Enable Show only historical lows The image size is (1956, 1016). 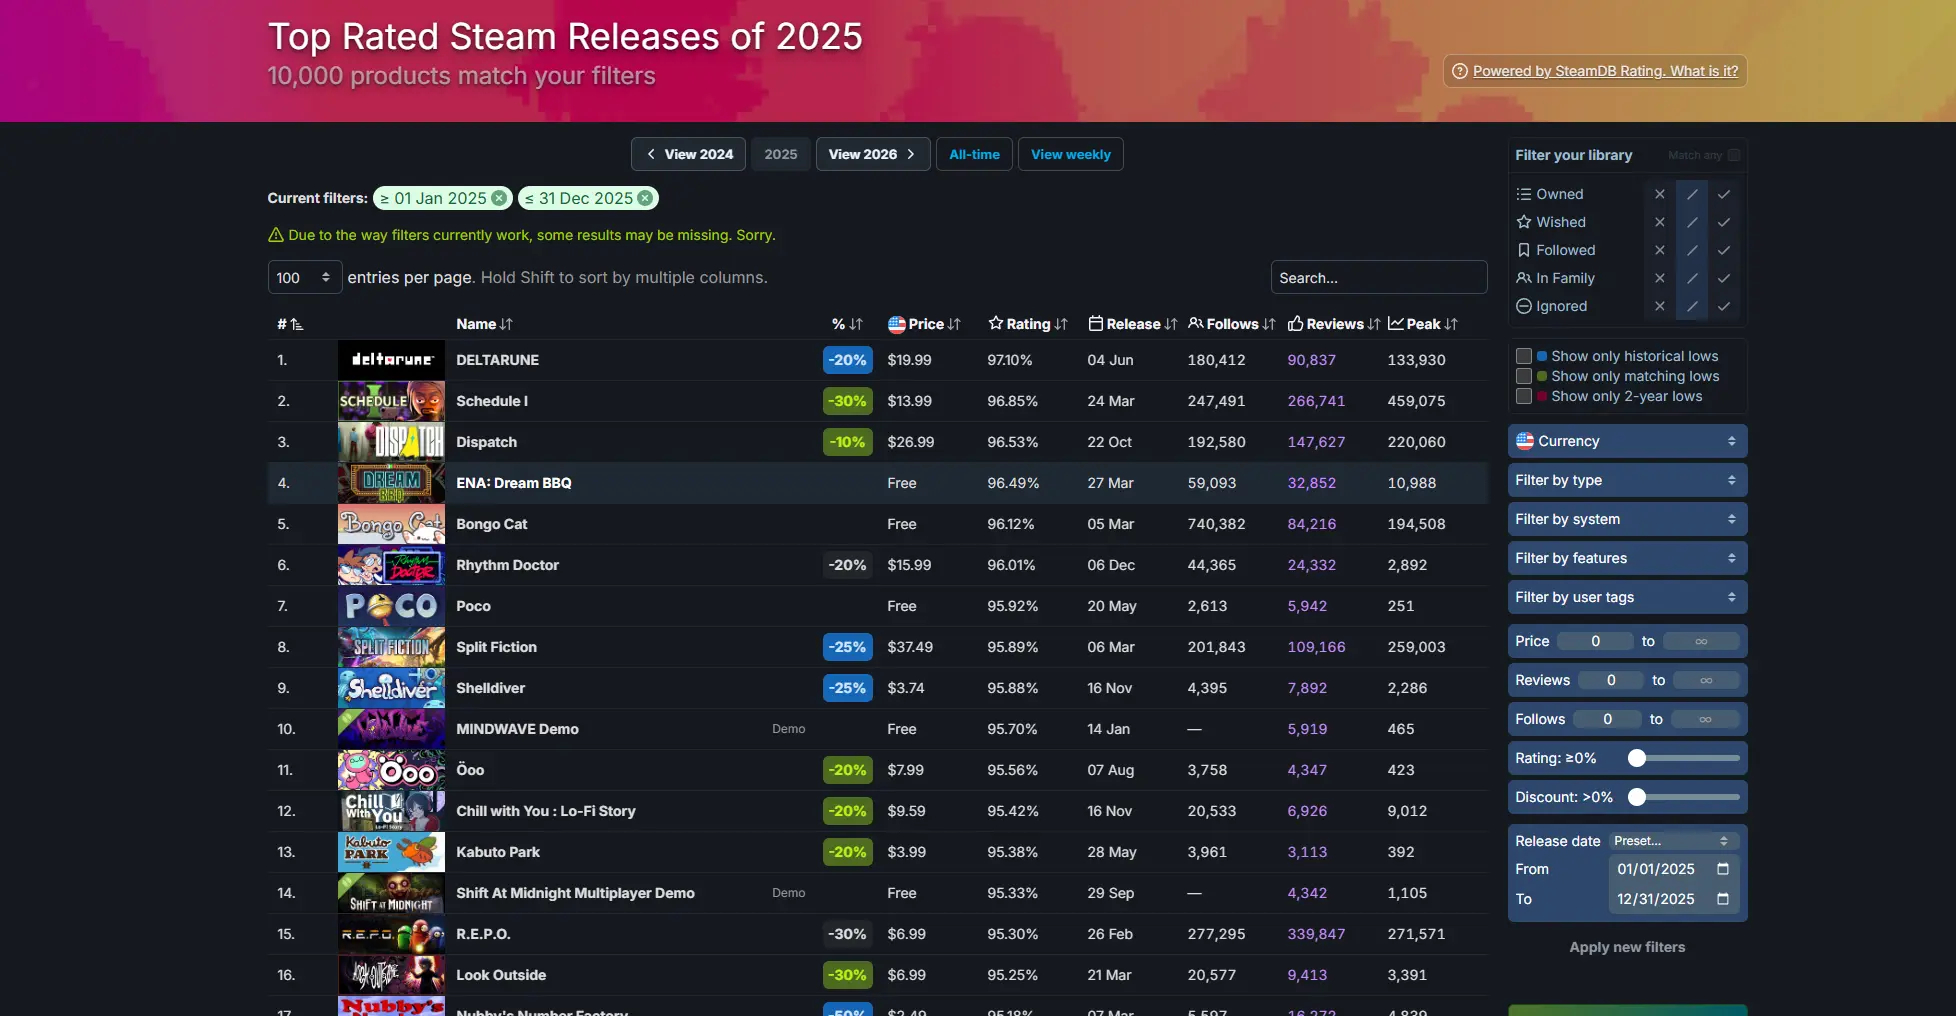coord(1524,356)
